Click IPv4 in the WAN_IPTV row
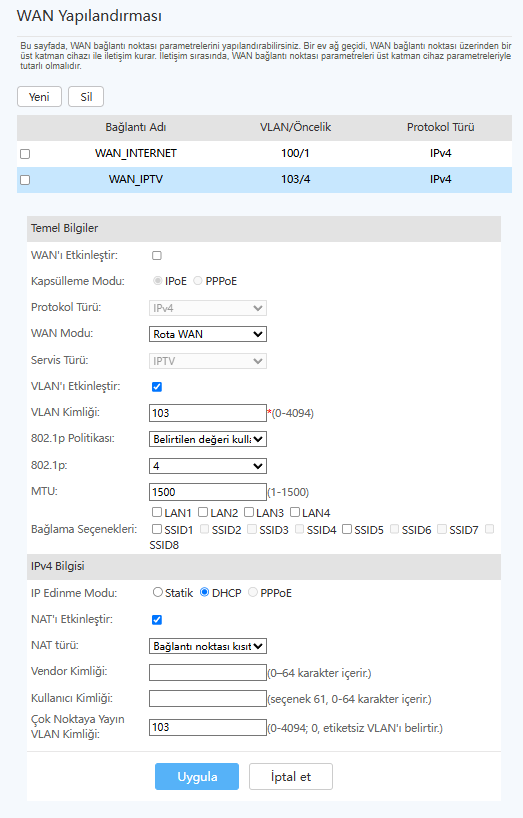The height and width of the screenshot is (818, 523). pyautogui.click(x=441, y=179)
